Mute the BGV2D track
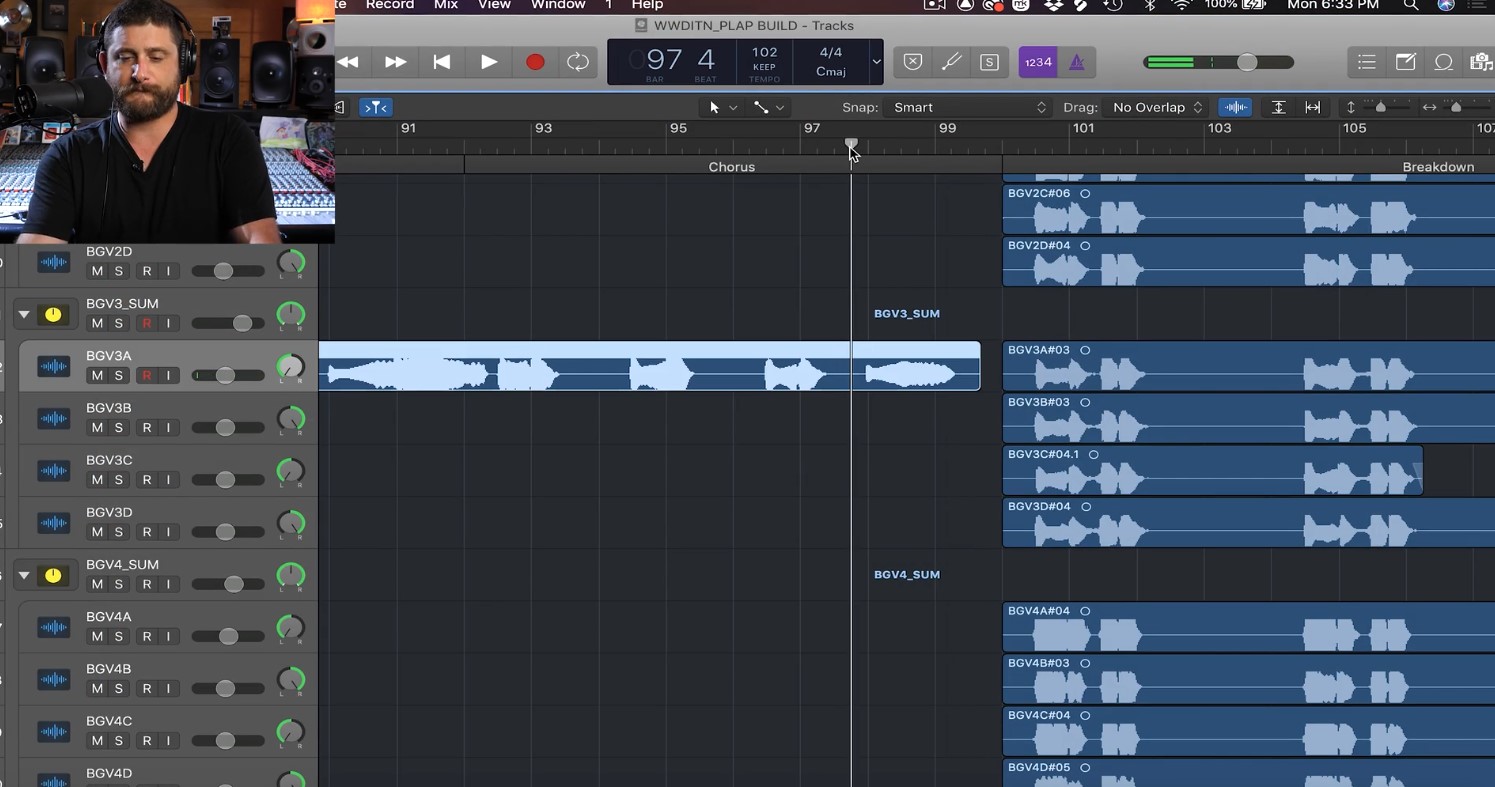The height and width of the screenshot is (787, 1495). [x=97, y=271]
